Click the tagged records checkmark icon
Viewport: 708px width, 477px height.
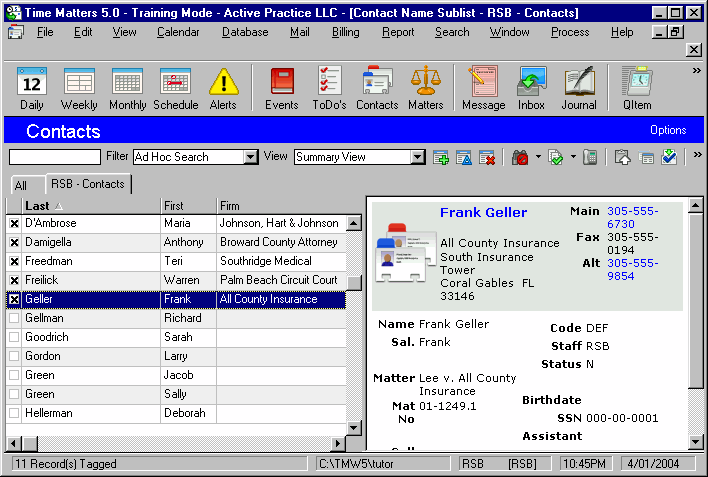(x=556, y=158)
